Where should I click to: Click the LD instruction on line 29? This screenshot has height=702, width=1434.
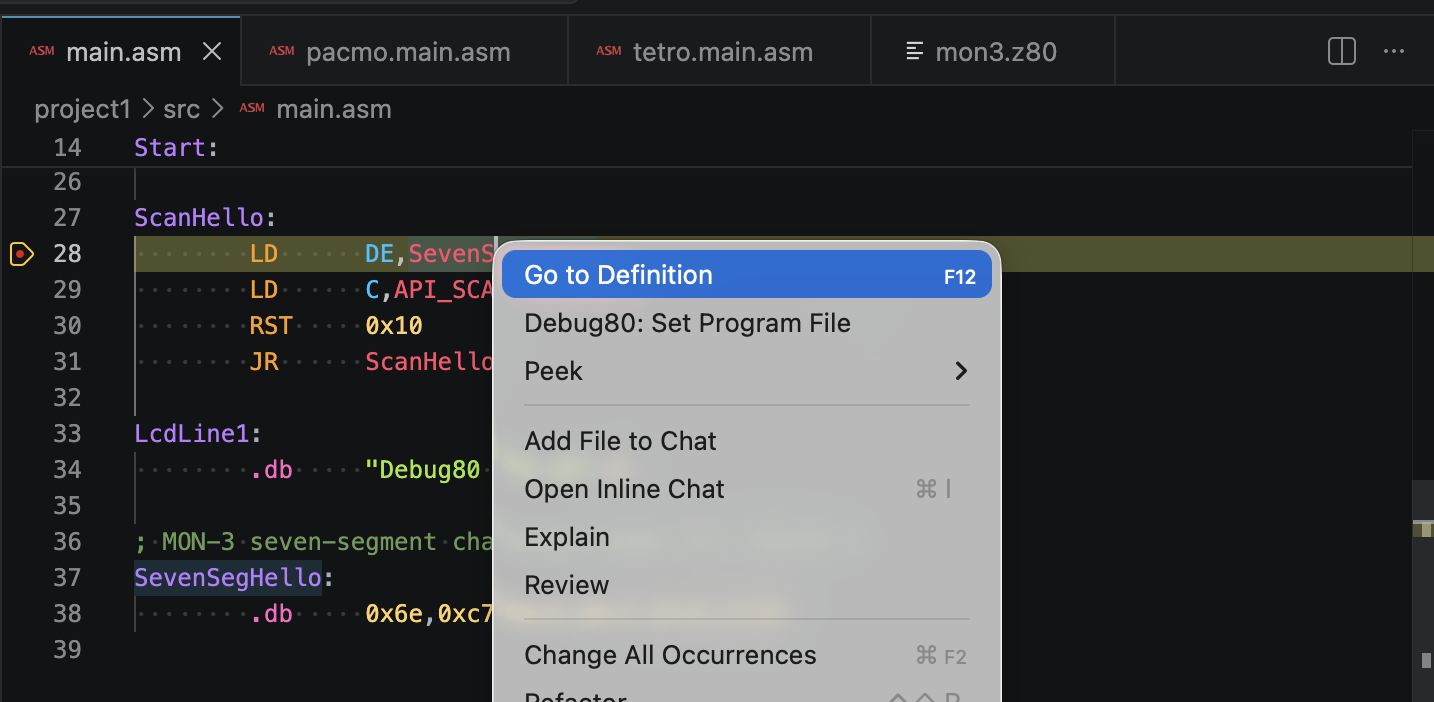264,290
